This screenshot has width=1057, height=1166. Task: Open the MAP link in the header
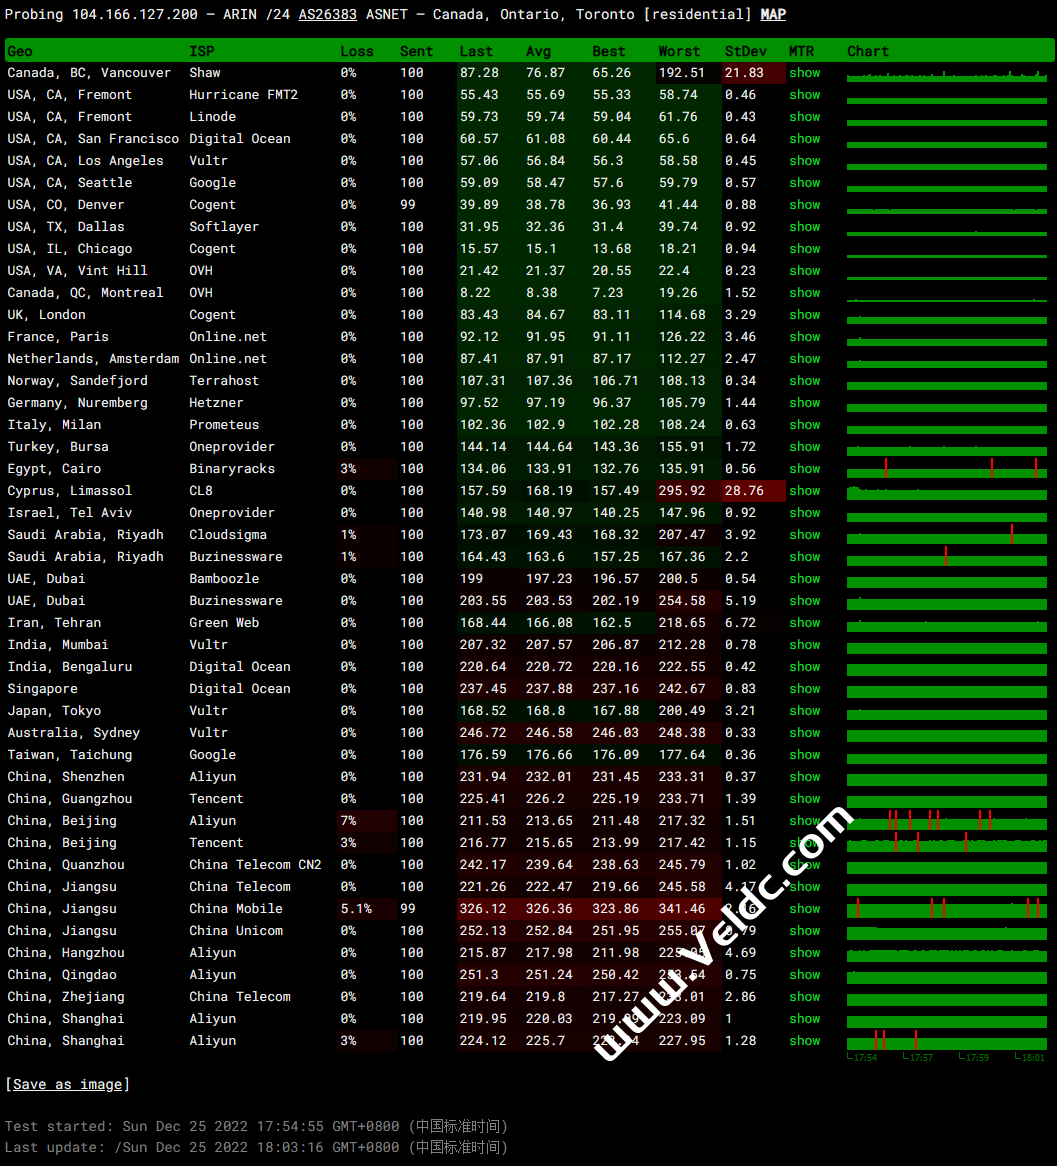pos(773,14)
